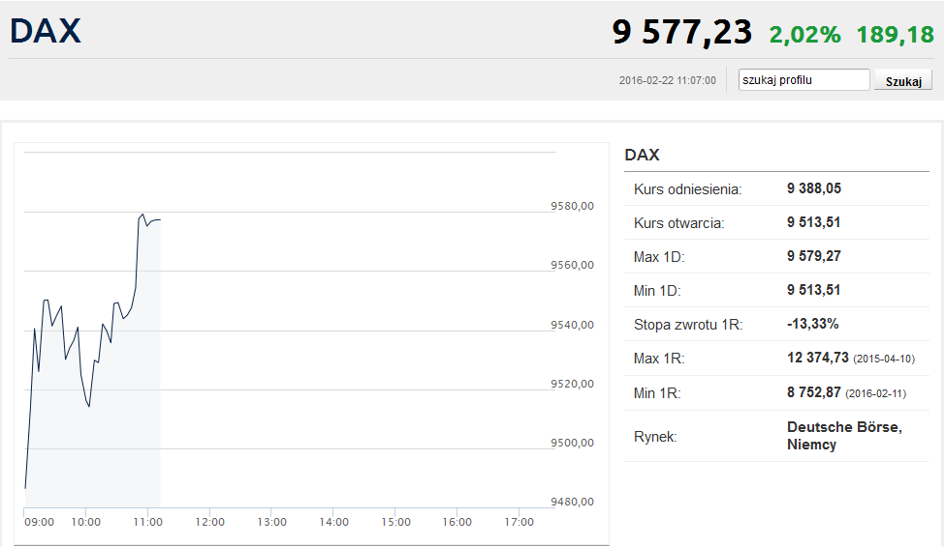Click the chart line peak near 9580

point(143,214)
